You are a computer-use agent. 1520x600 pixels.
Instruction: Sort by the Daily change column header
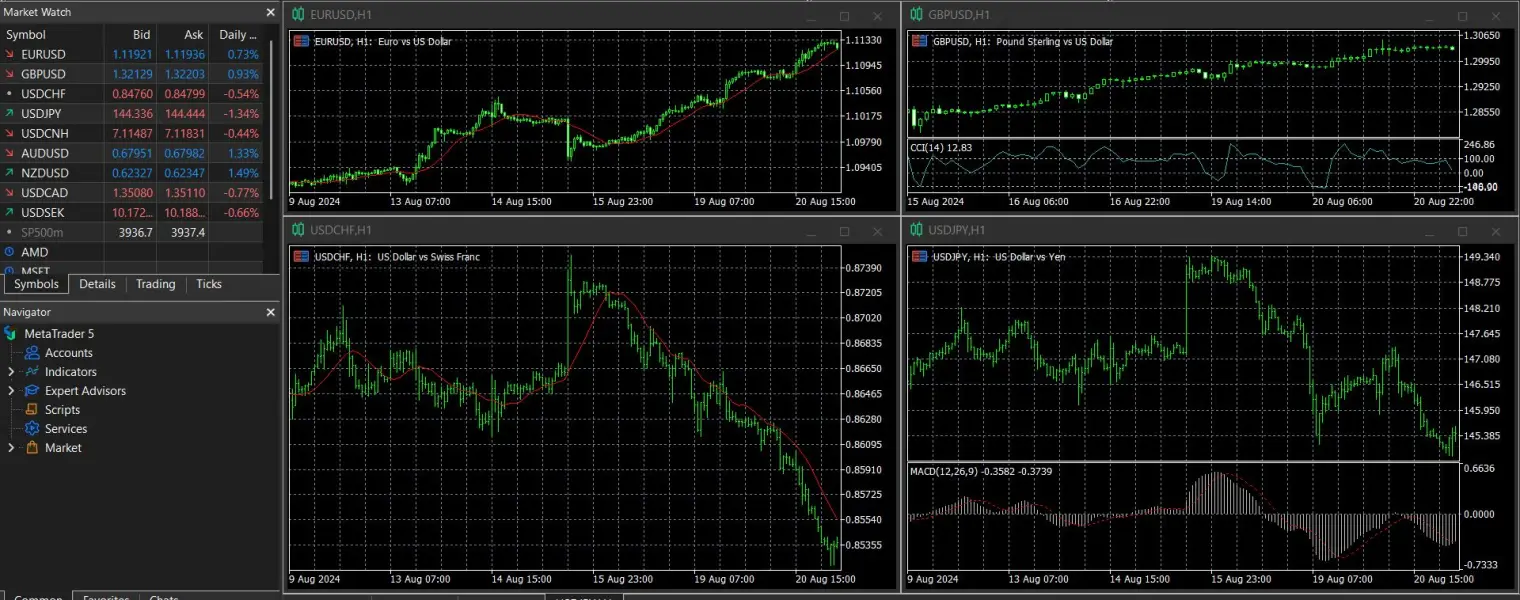[238, 35]
